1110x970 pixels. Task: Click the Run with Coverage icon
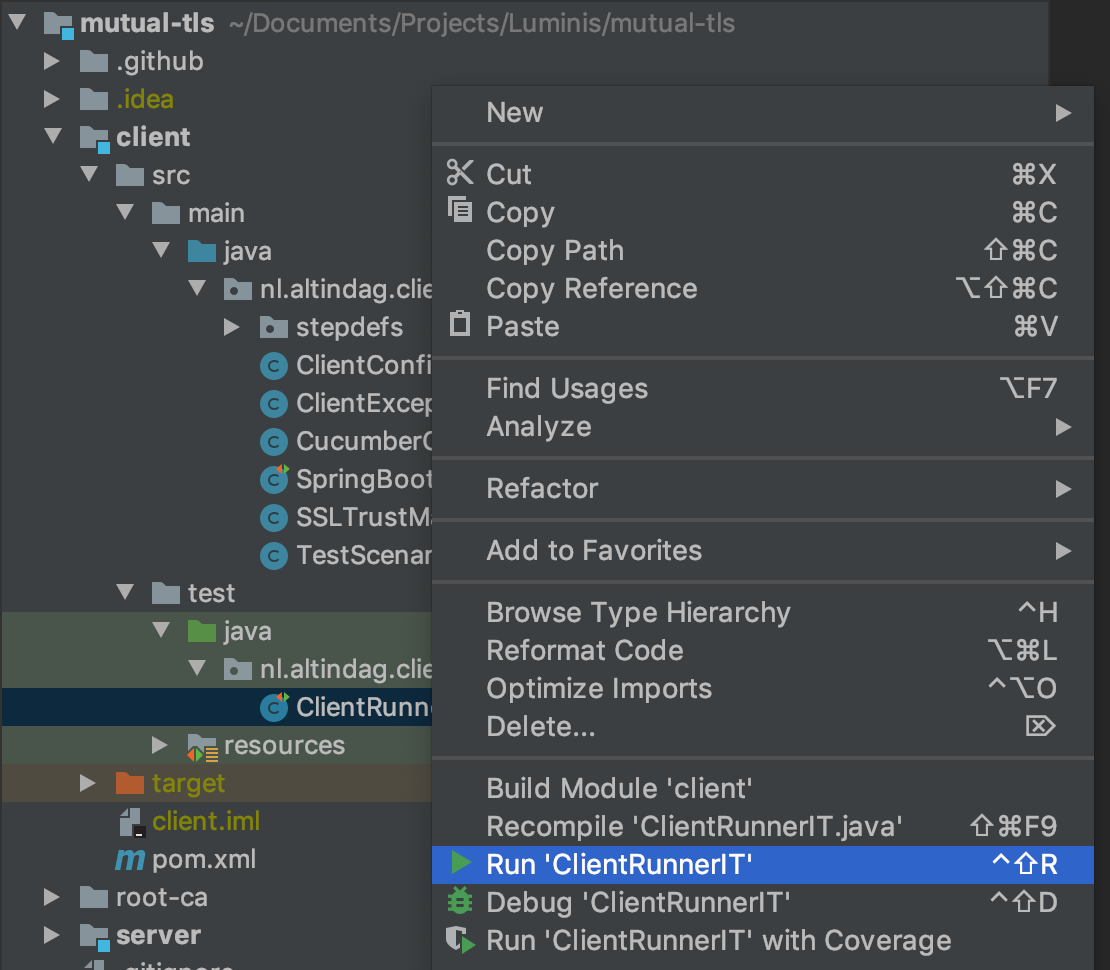(x=461, y=940)
